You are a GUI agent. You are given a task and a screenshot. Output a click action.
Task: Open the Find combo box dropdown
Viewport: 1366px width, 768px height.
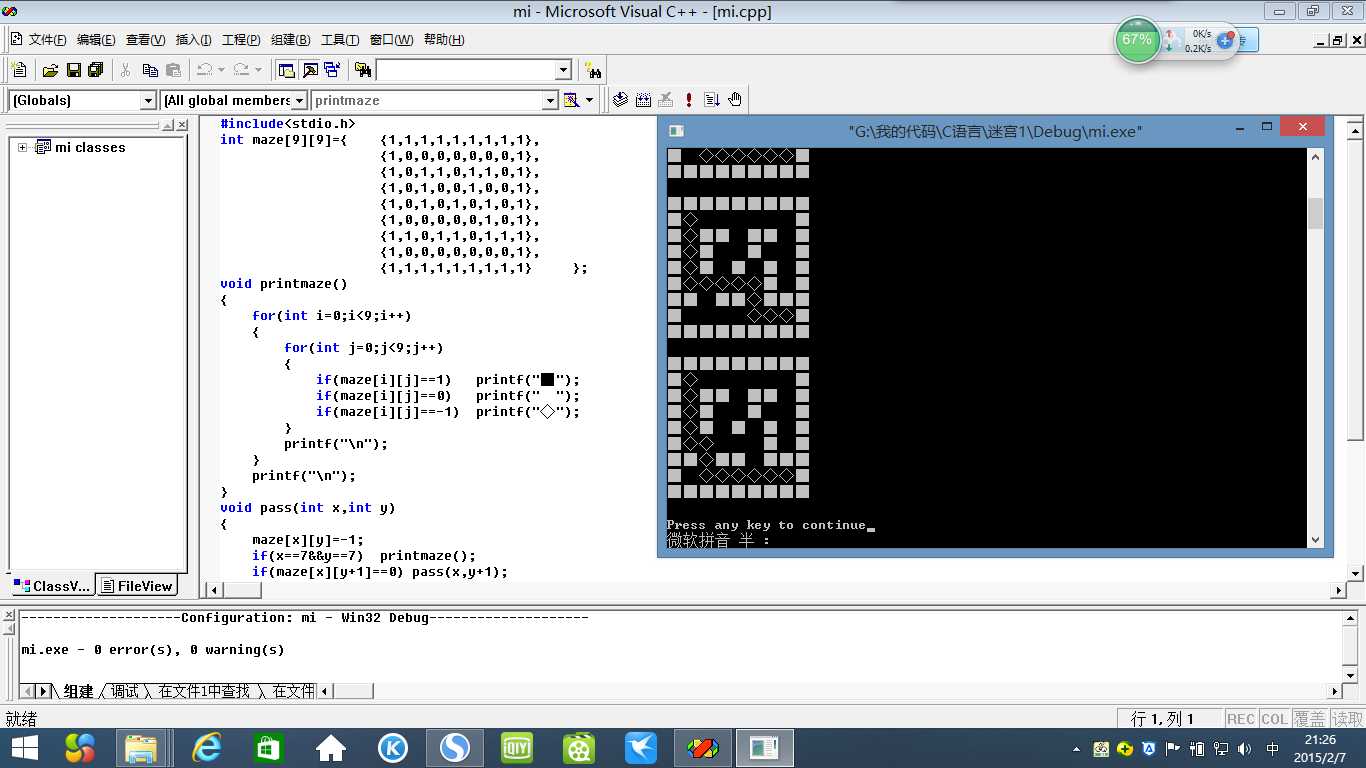click(x=563, y=70)
